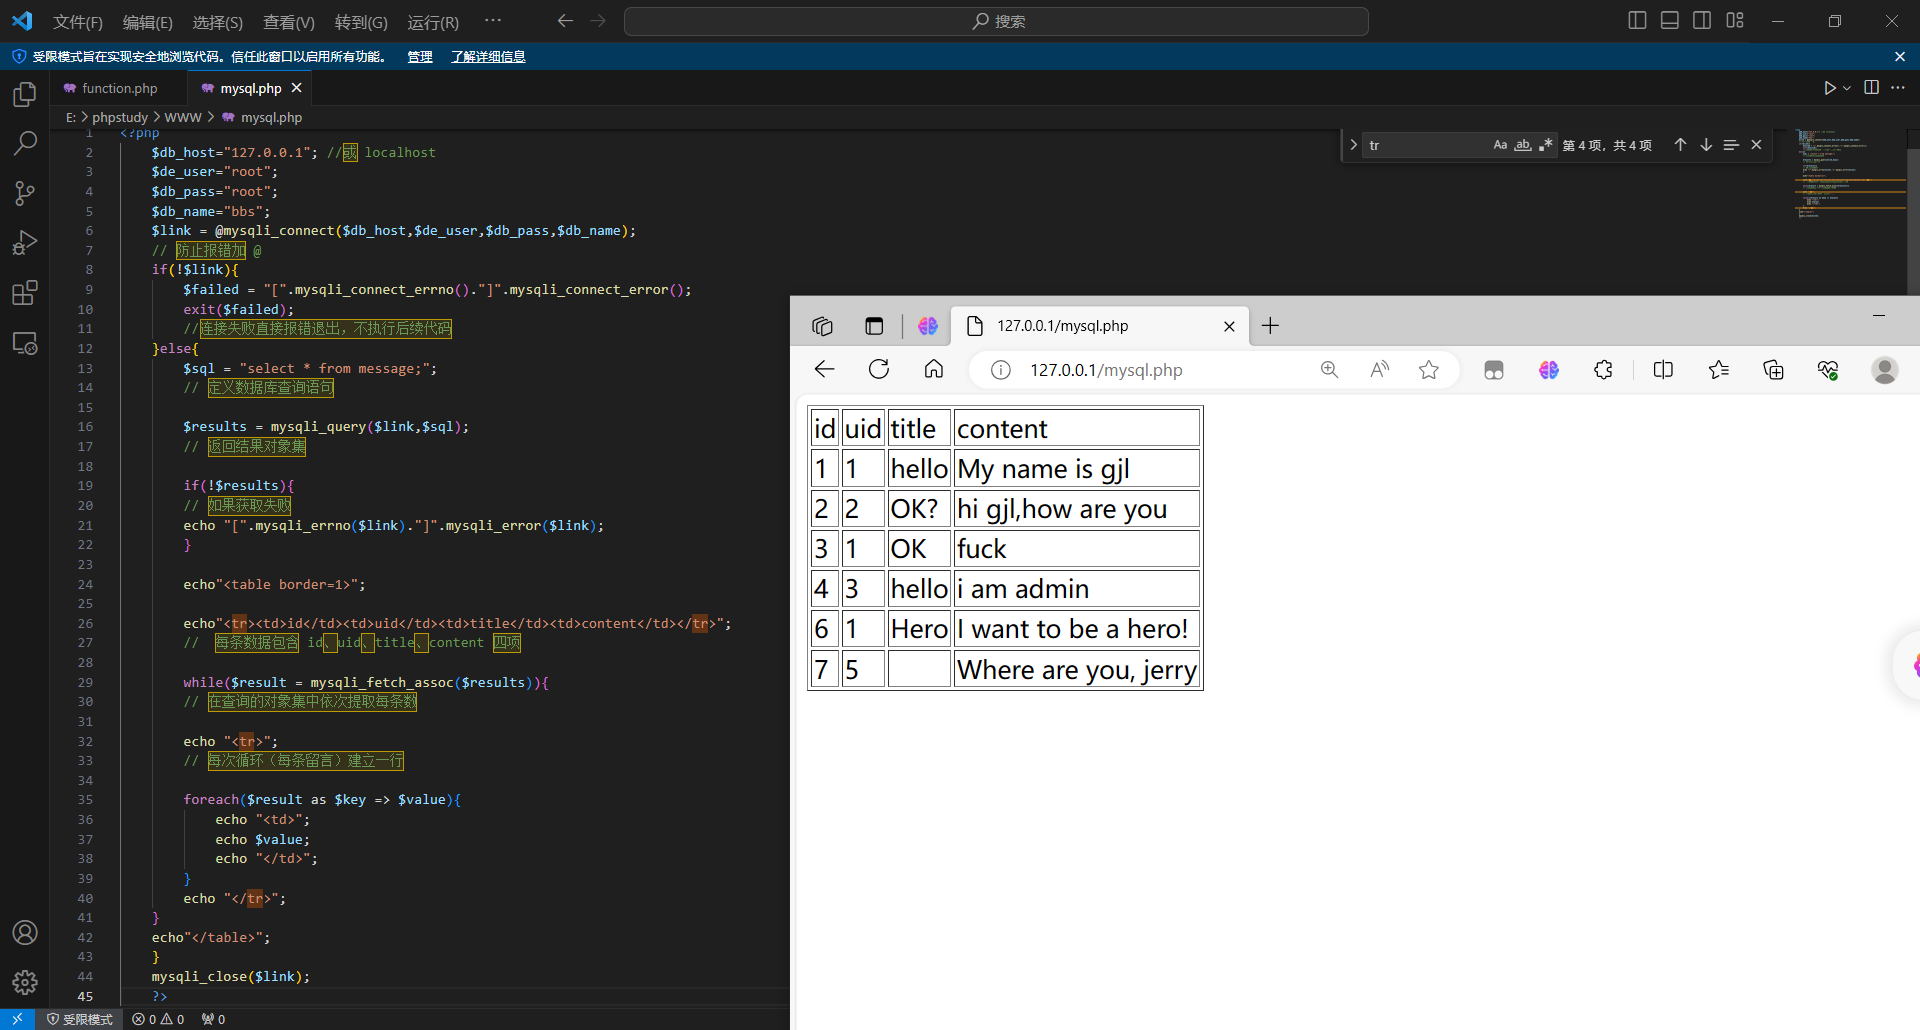Expand the replace field in find widget
Image resolution: width=1920 pixels, height=1030 pixels.
coord(1353,145)
